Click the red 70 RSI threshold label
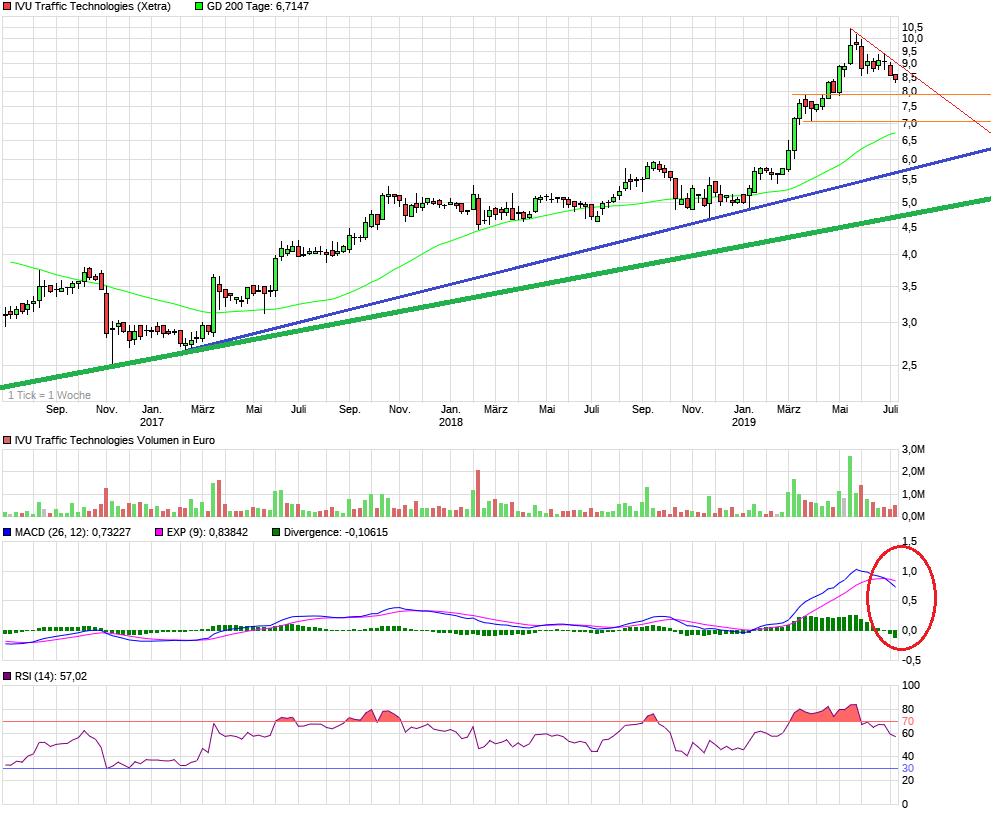Viewport: 991px width, 814px height. [x=908, y=721]
